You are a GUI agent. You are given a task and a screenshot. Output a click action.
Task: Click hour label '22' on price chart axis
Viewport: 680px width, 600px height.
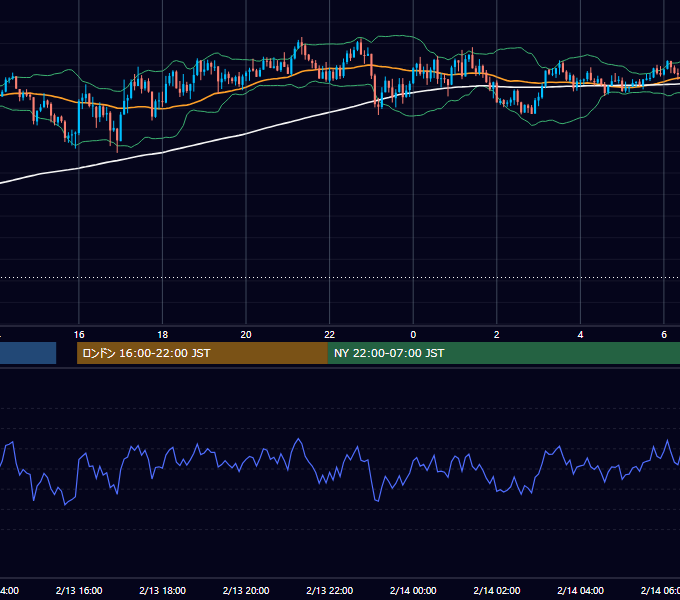[x=330, y=335]
